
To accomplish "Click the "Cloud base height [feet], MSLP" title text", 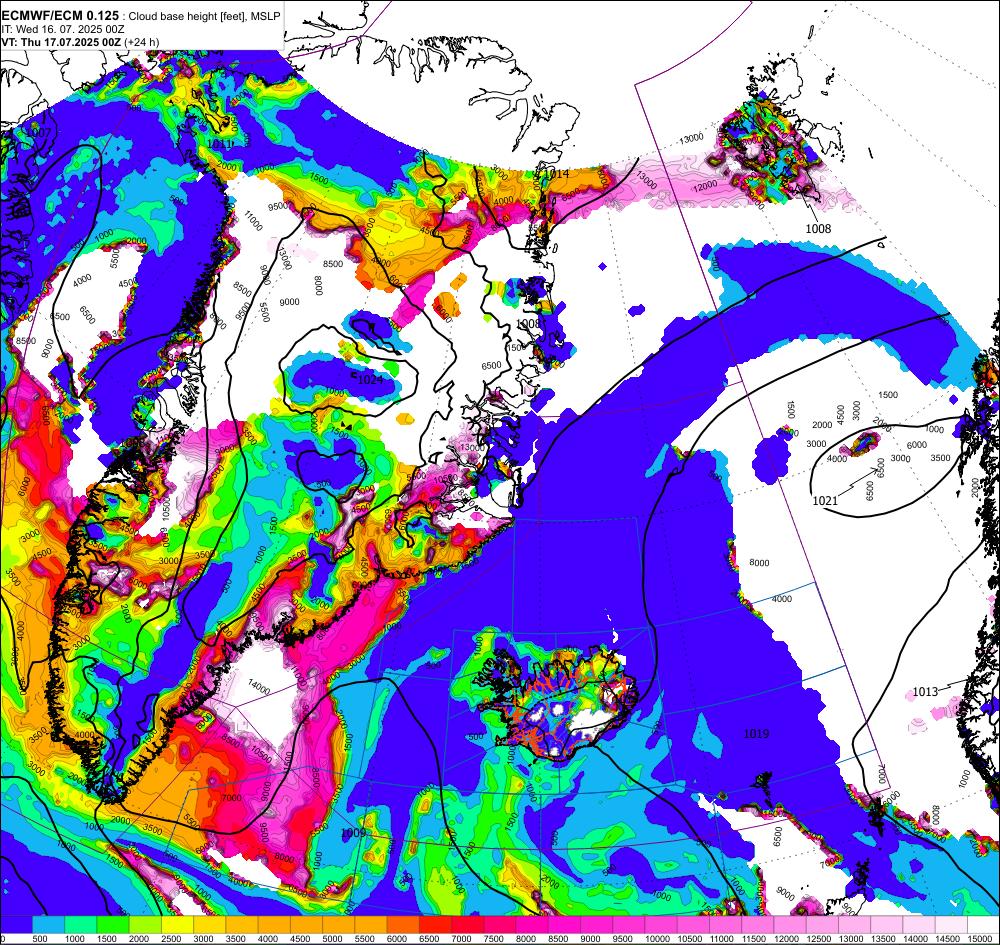I will click(x=204, y=17).
